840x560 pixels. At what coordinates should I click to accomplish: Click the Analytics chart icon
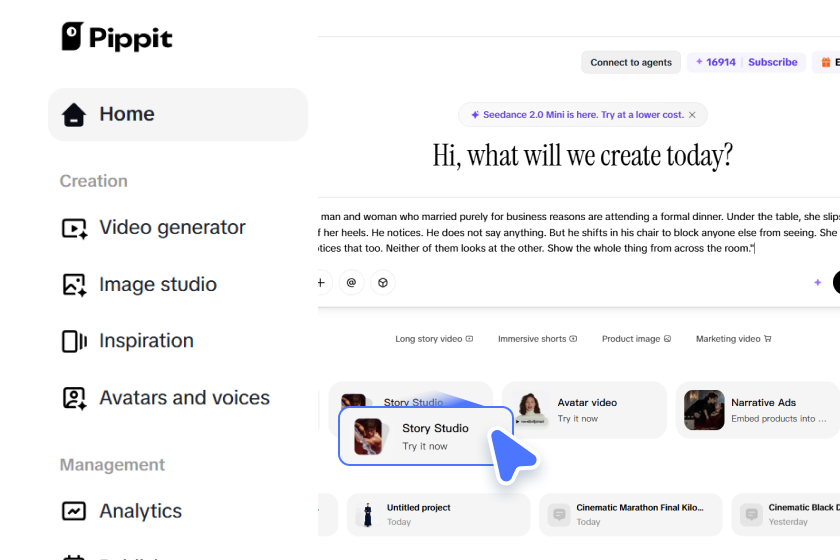click(x=74, y=511)
